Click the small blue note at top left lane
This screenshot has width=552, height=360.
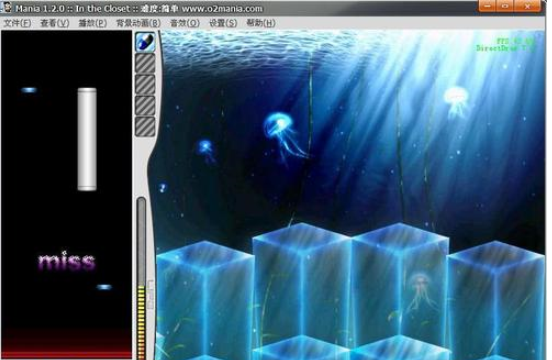click(29, 90)
